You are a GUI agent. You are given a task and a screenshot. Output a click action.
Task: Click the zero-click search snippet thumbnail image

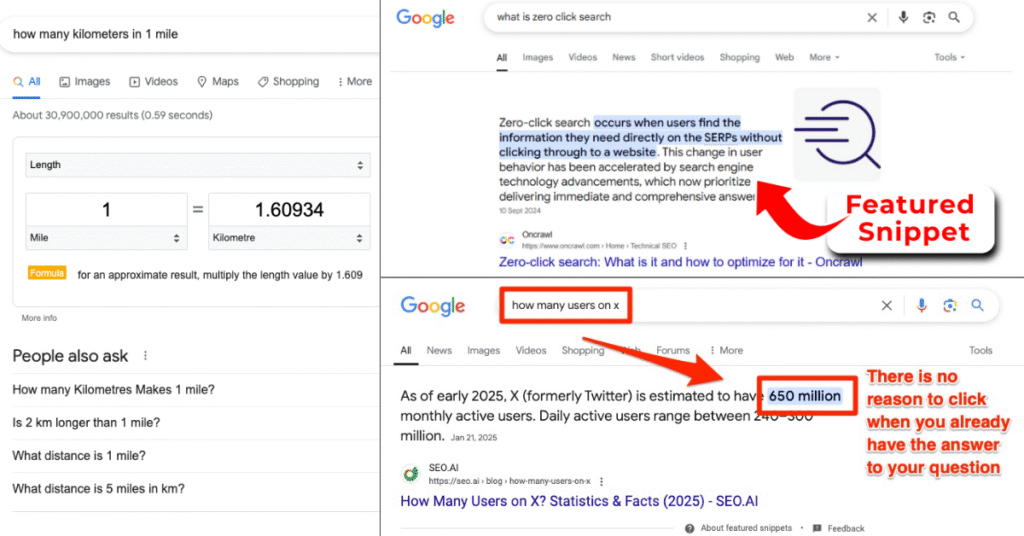tap(837, 135)
